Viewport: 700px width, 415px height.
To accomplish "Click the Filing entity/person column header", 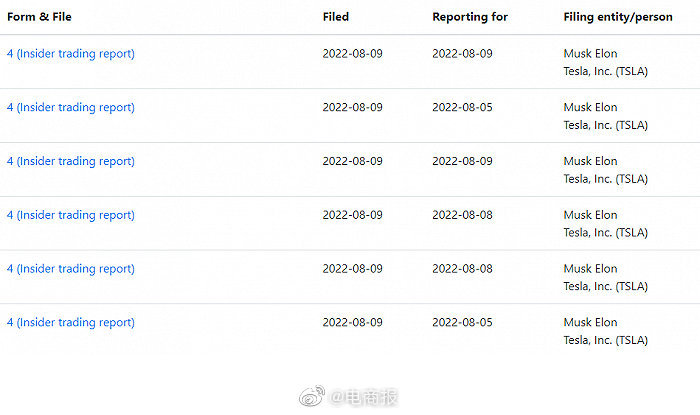I will coord(618,17).
